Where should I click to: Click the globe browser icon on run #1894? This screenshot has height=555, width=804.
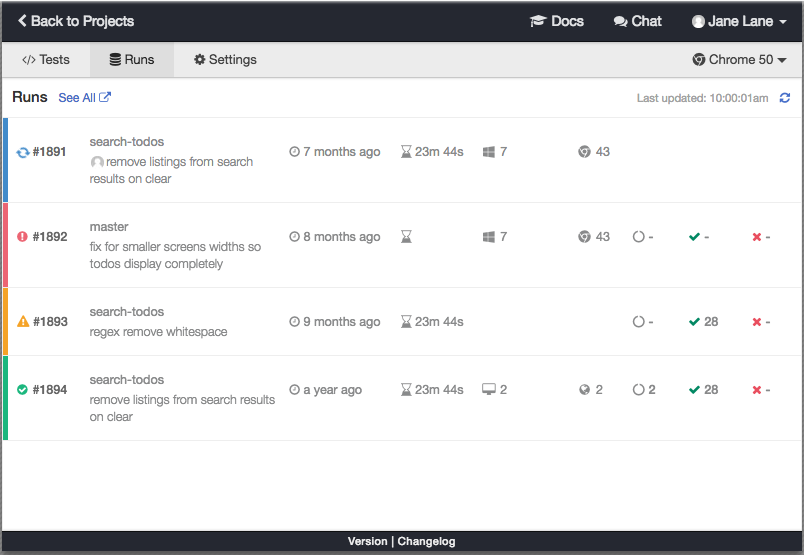coord(584,390)
